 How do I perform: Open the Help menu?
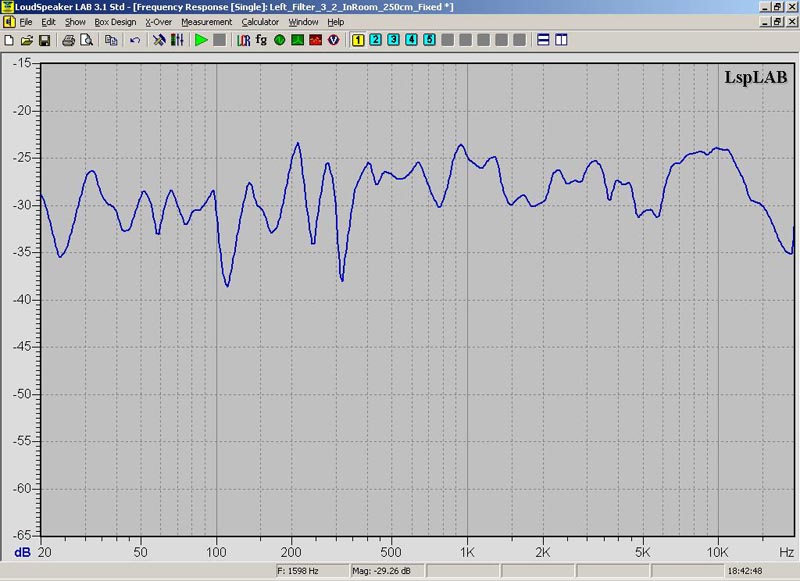pos(336,22)
